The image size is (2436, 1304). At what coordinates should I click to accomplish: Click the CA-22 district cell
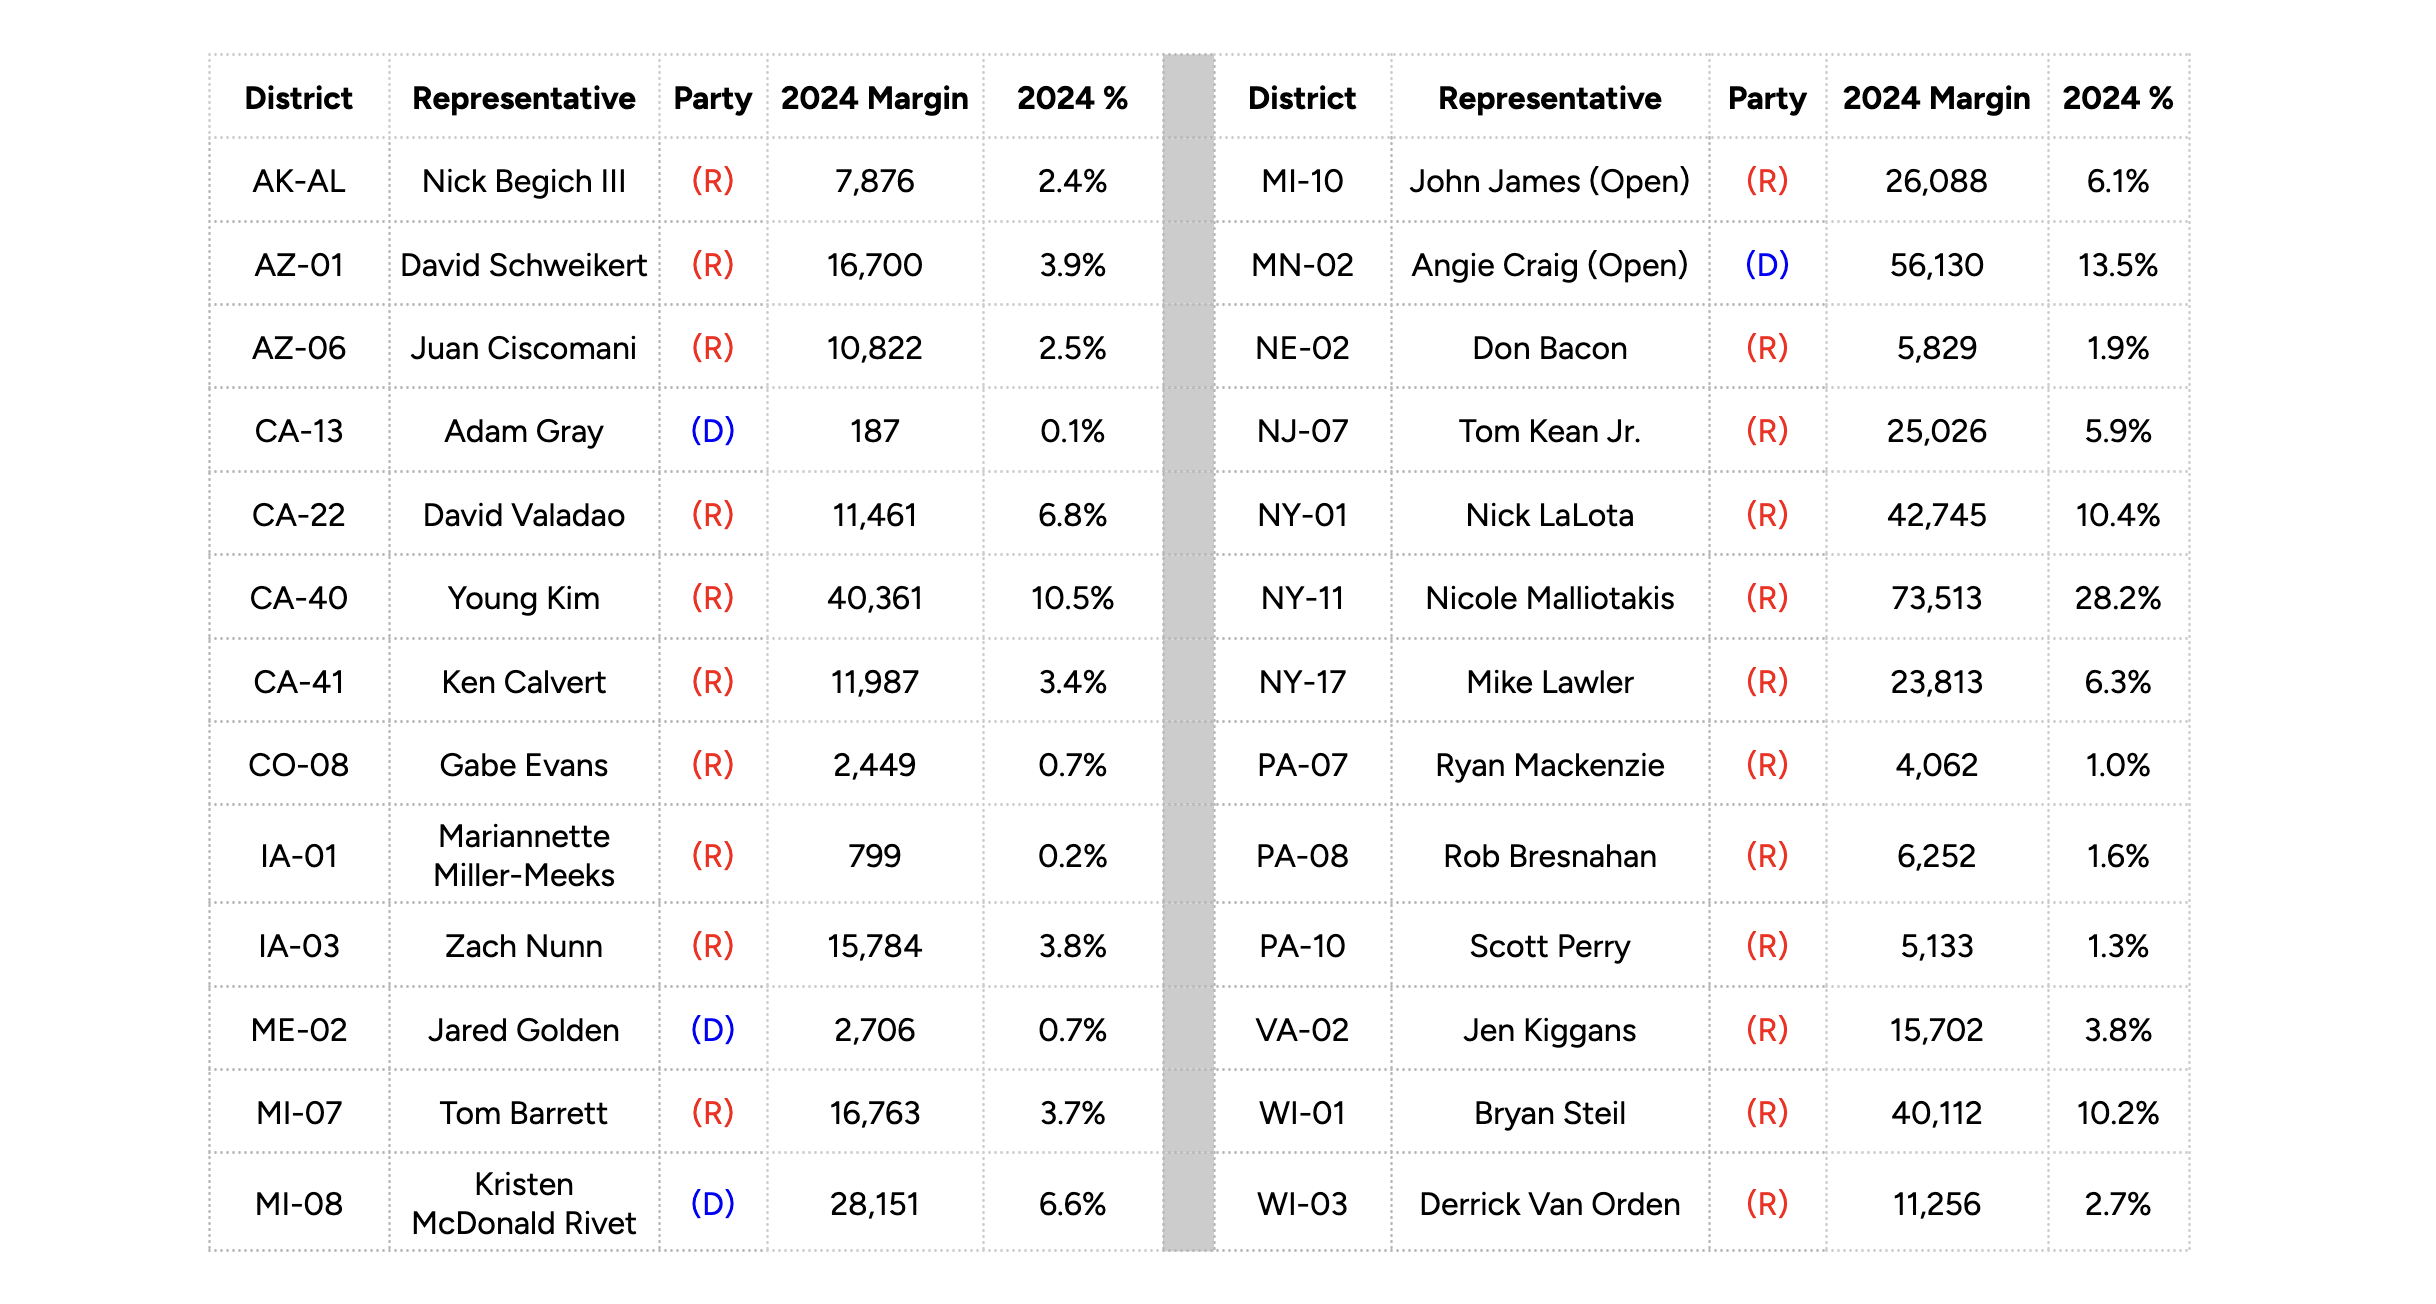coord(298,515)
